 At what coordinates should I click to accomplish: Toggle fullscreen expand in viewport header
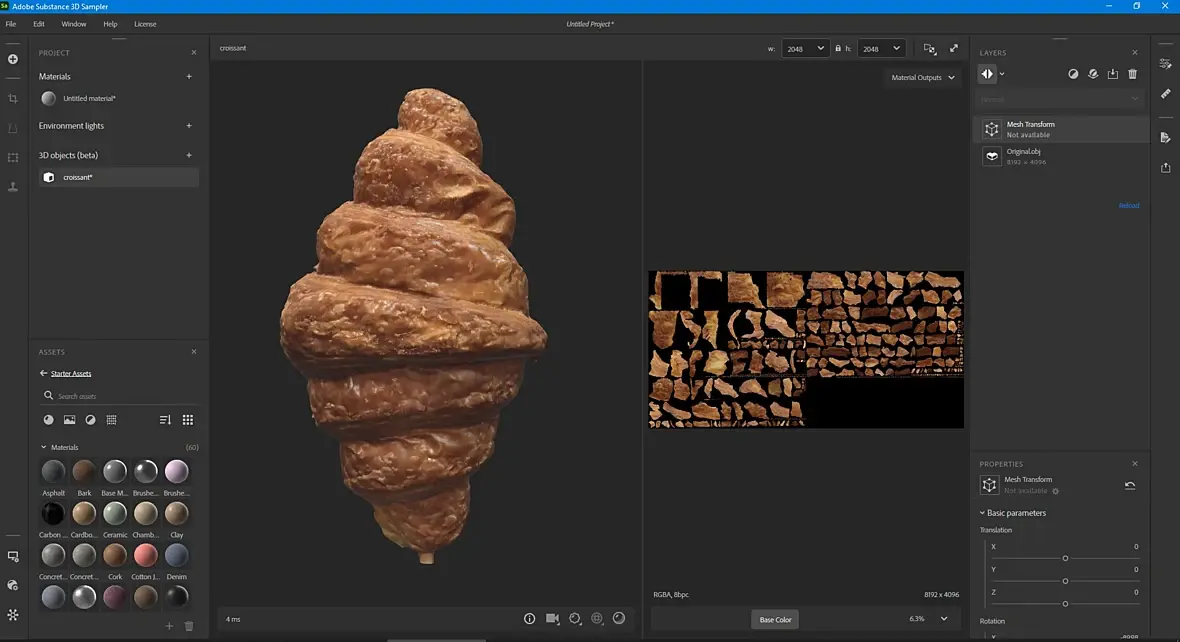click(954, 48)
